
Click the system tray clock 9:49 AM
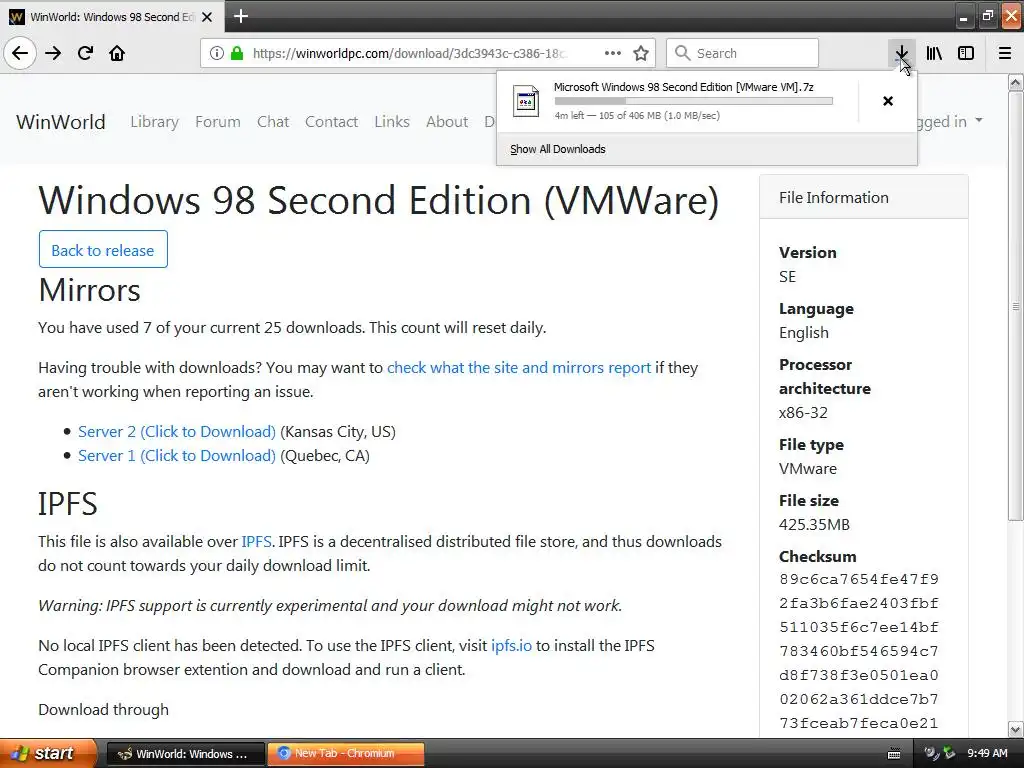coord(987,754)
